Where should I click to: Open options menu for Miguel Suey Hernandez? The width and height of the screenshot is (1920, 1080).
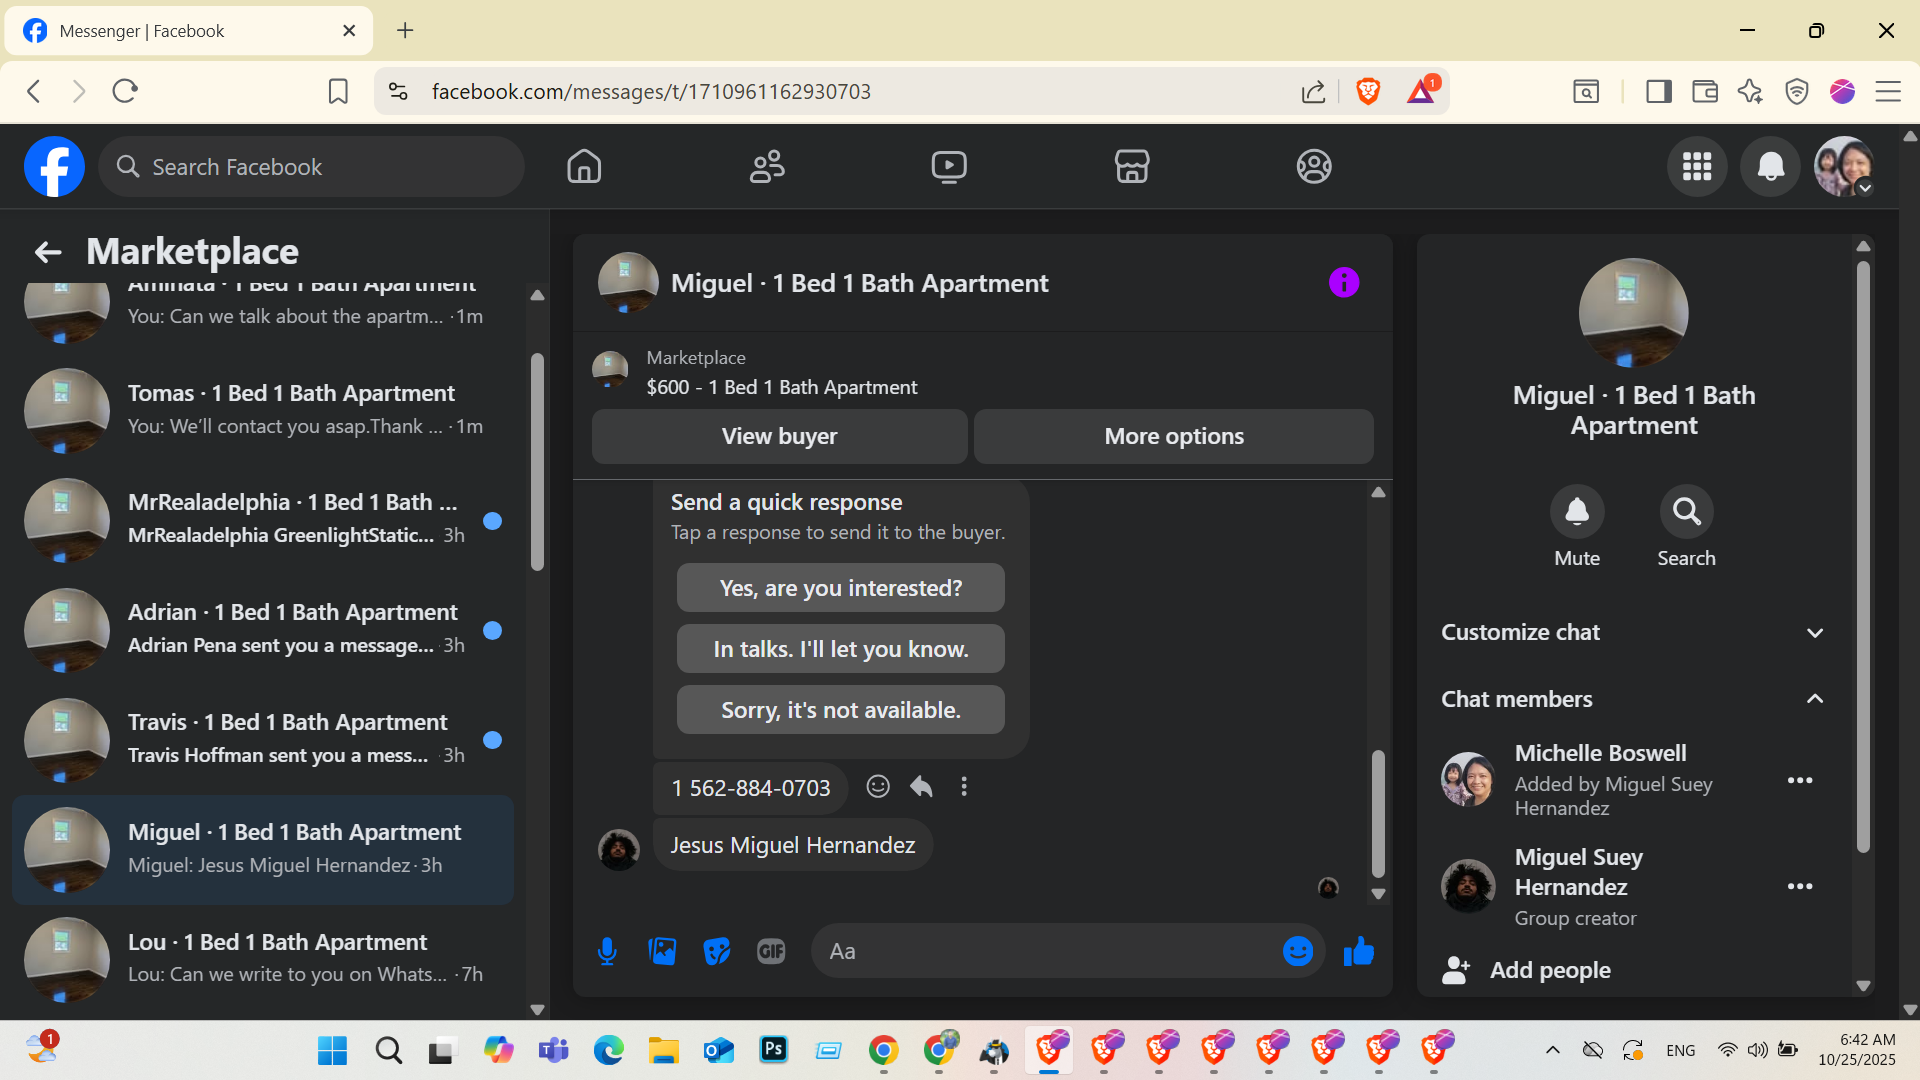(x=1800, y=887)
